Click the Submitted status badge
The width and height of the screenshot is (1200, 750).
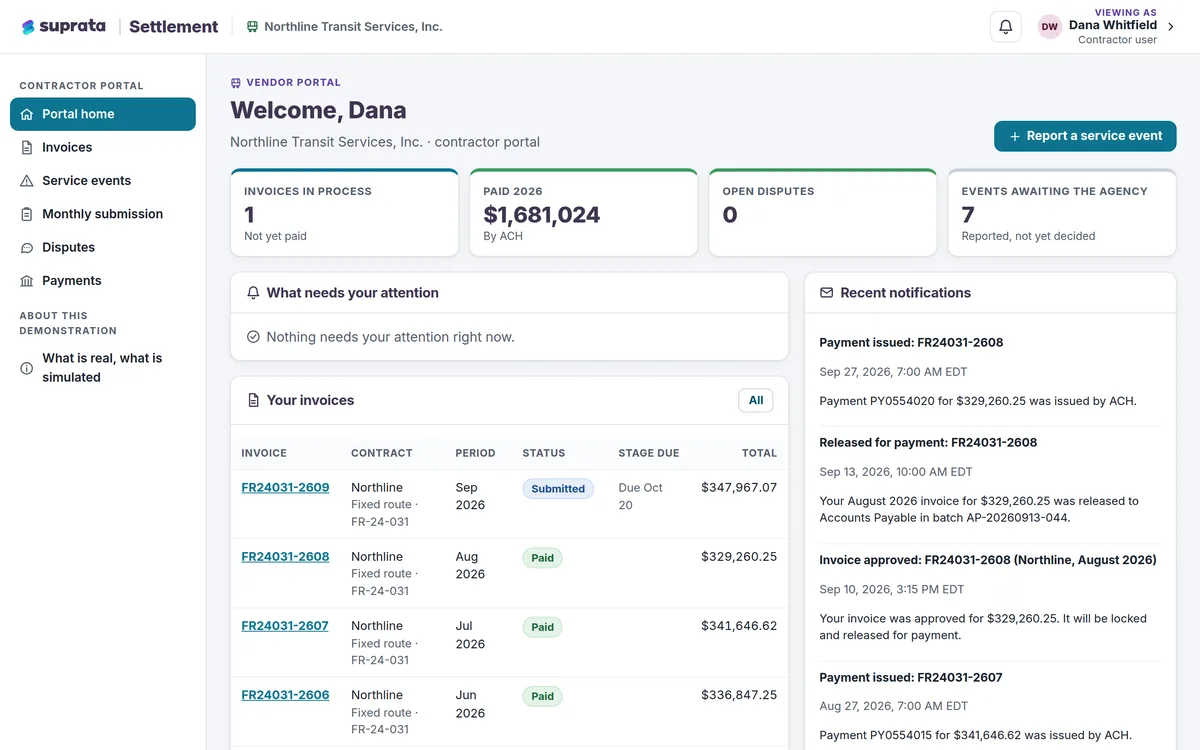click(558, 489)
